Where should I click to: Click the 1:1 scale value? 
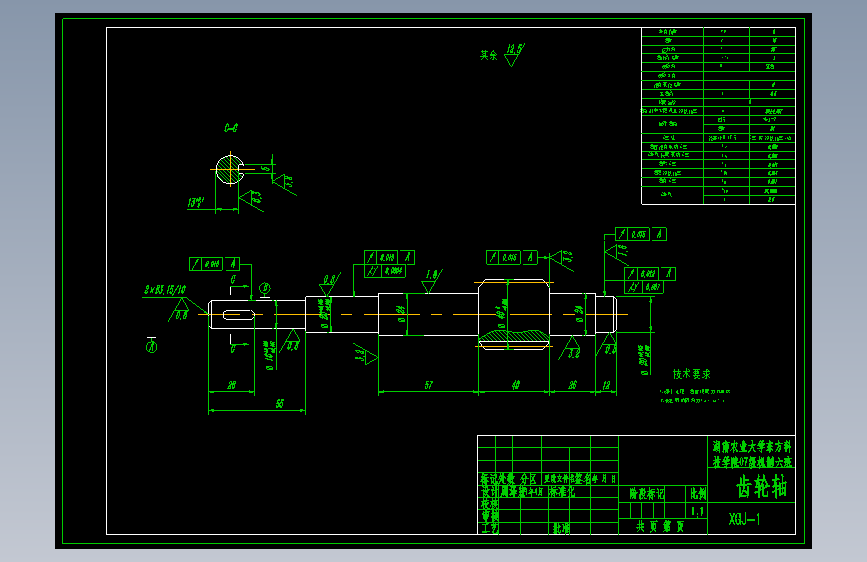click(697, 511)
